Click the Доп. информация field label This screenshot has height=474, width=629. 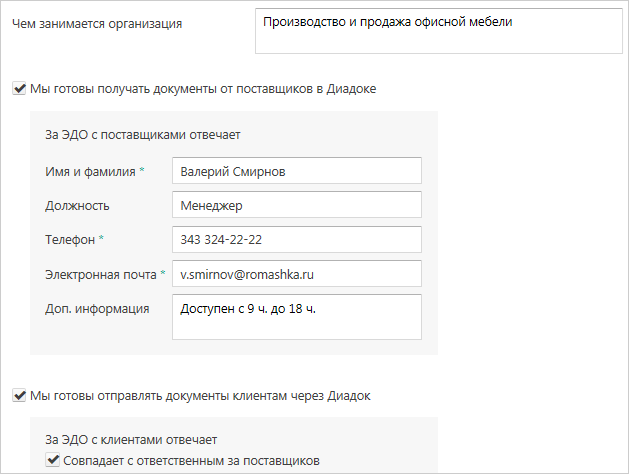[97, 308]
